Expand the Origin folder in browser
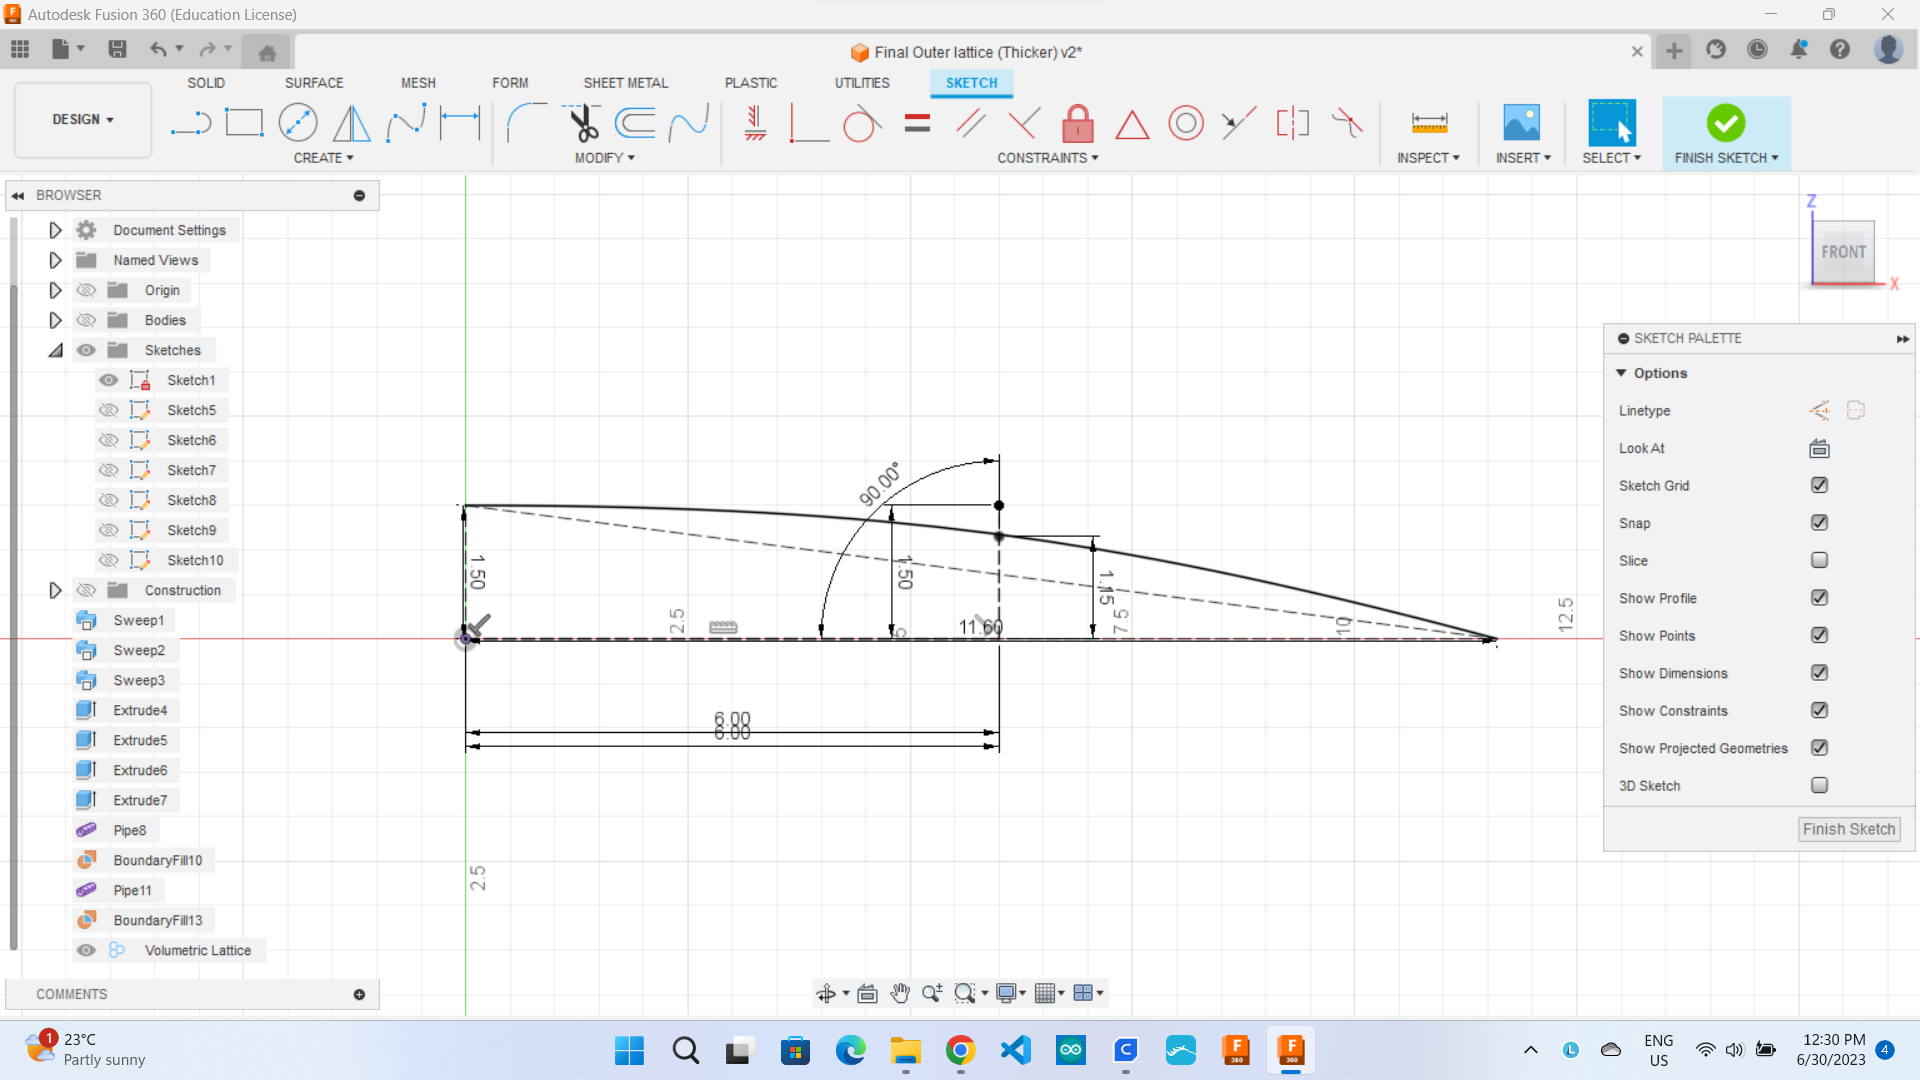The width and height of the screenshot is (1920, 1080). (55, 290)
